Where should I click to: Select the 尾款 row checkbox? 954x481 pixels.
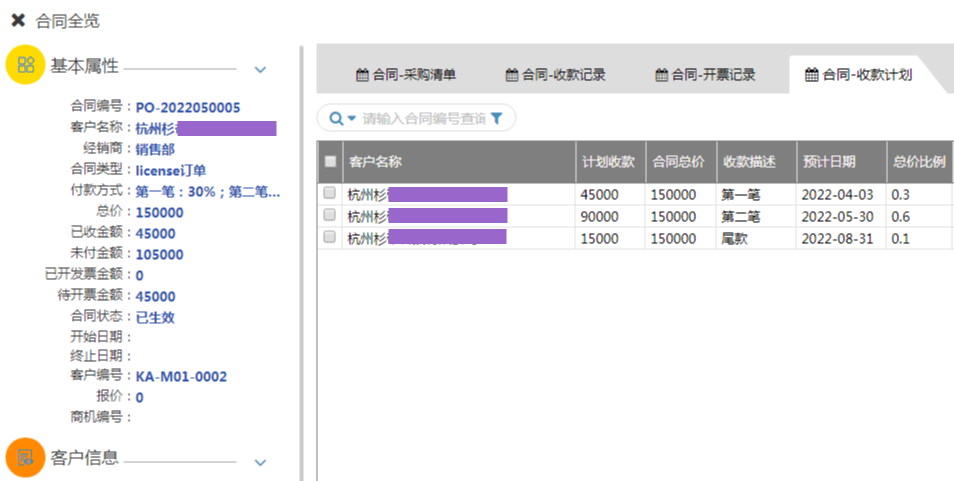(330, 237)
